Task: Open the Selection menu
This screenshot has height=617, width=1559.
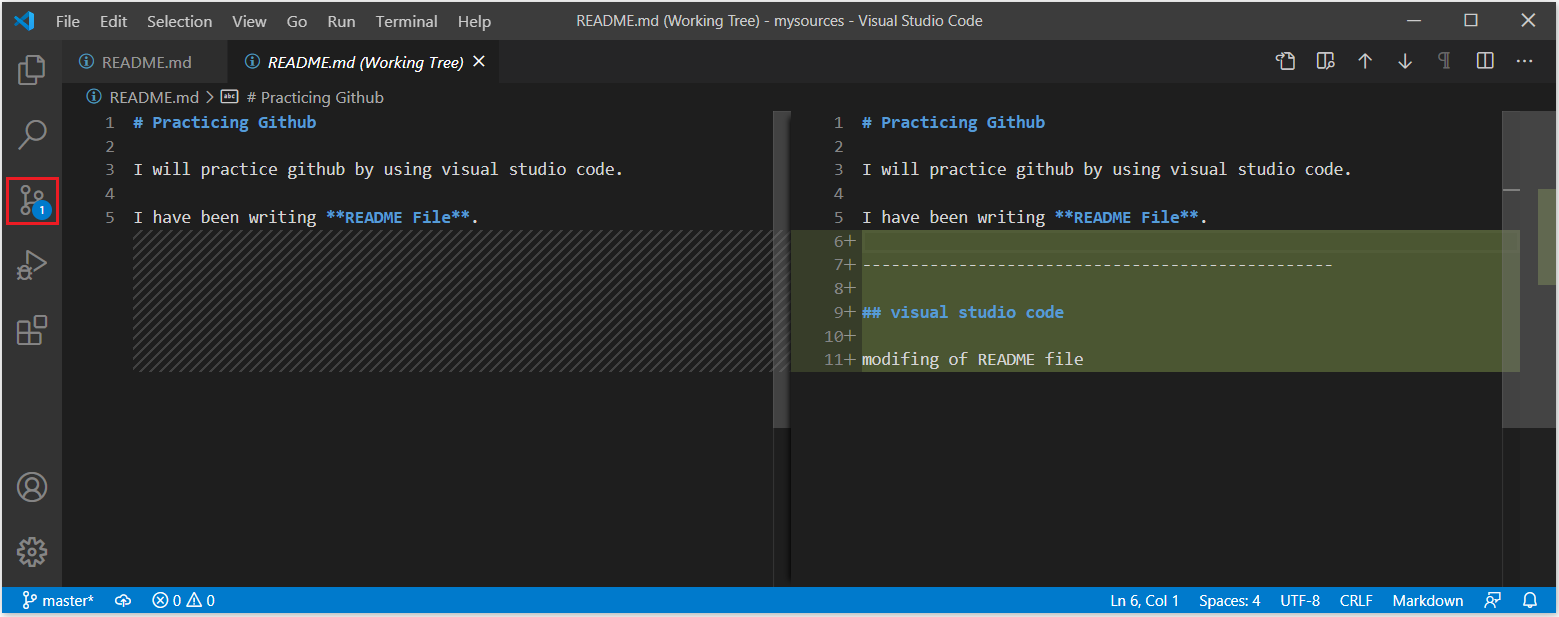Action: coord(179,21)
